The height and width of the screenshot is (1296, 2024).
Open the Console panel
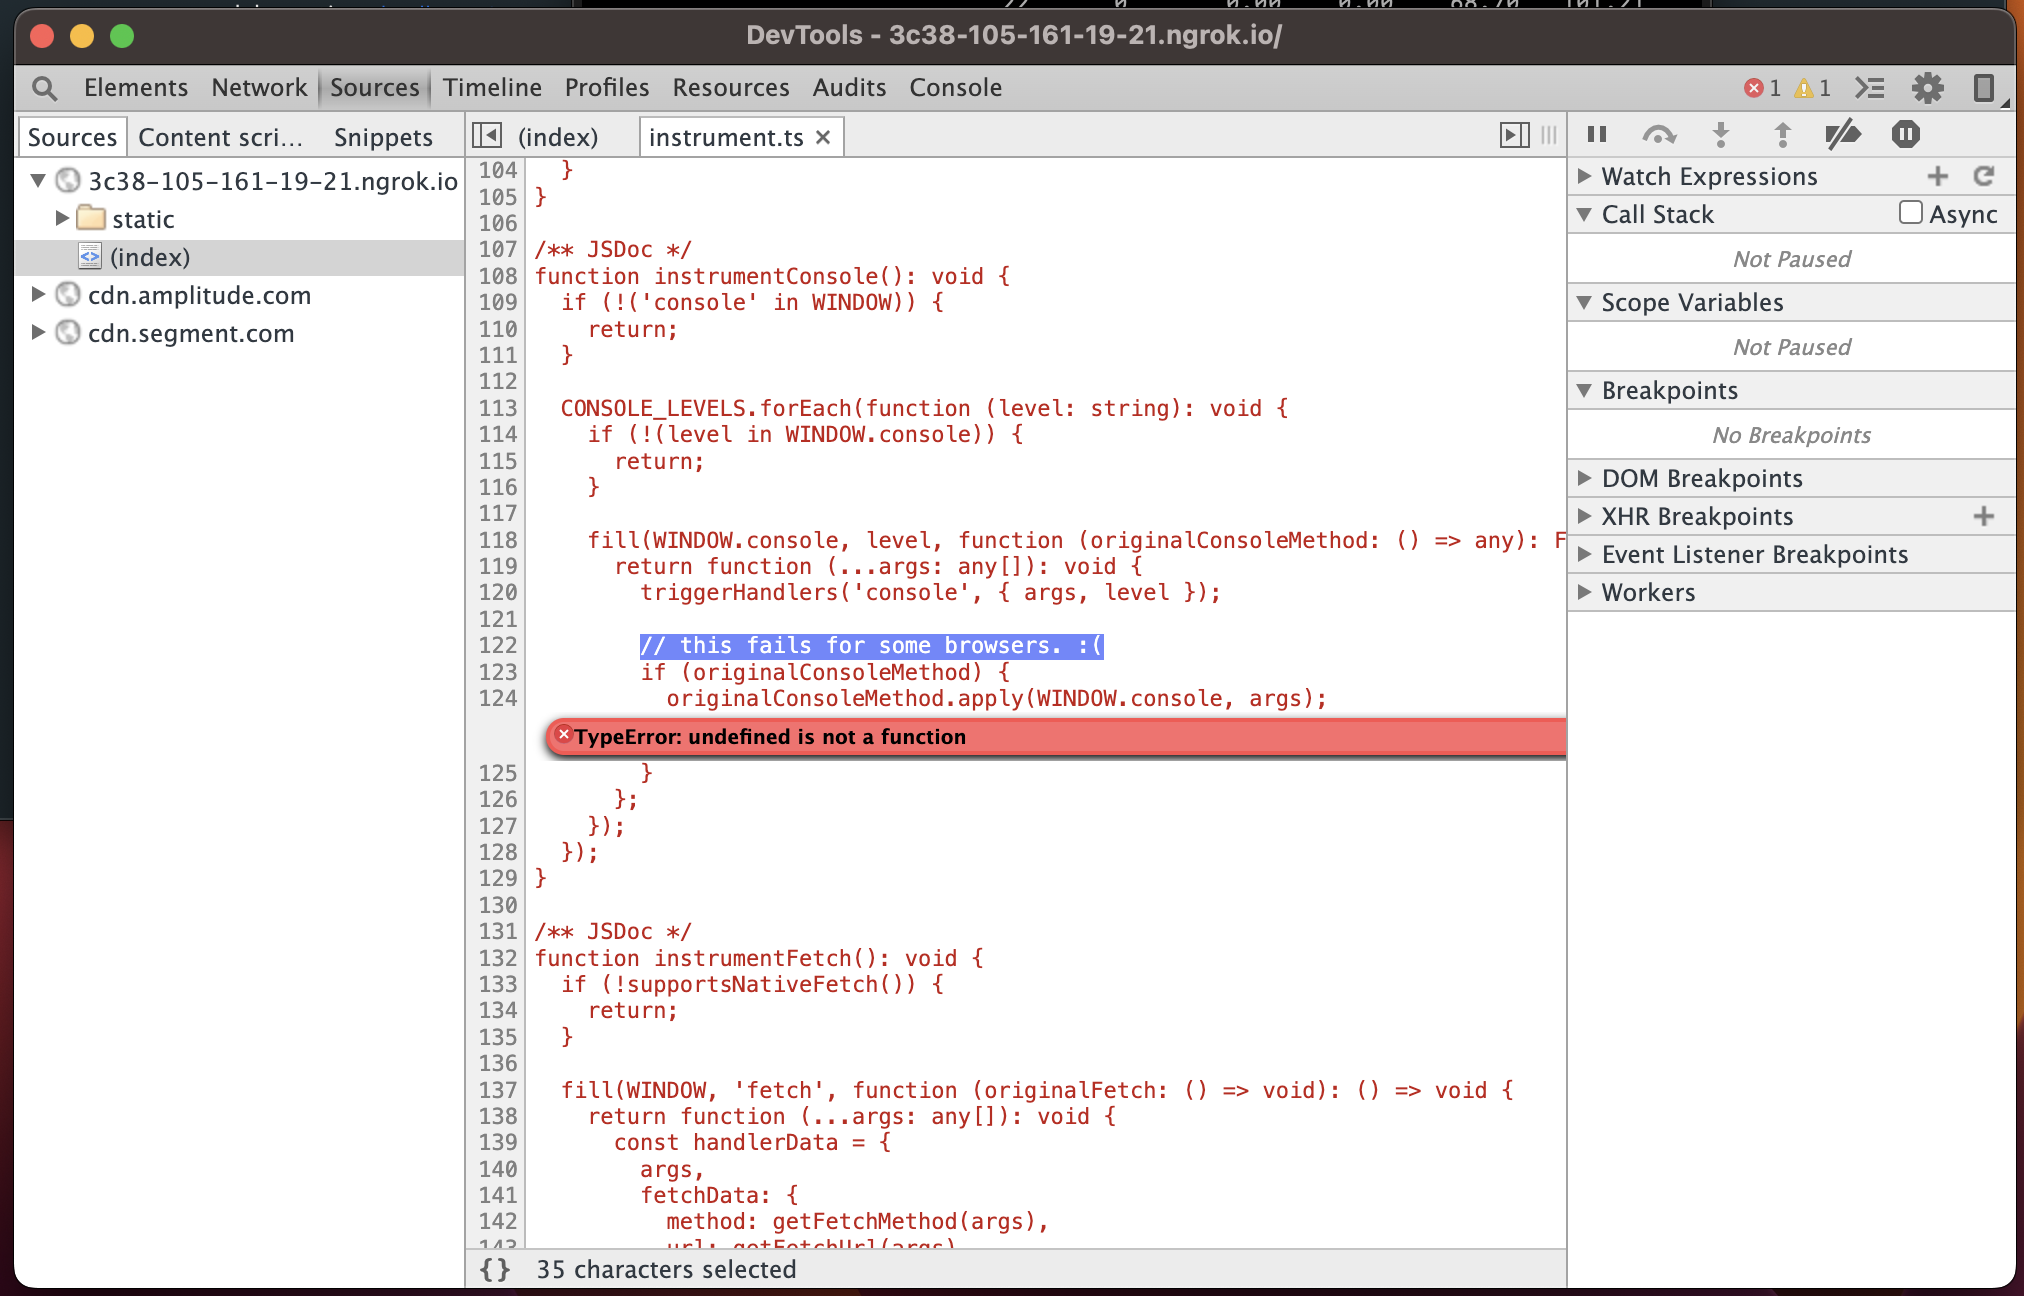pos(955,87)
